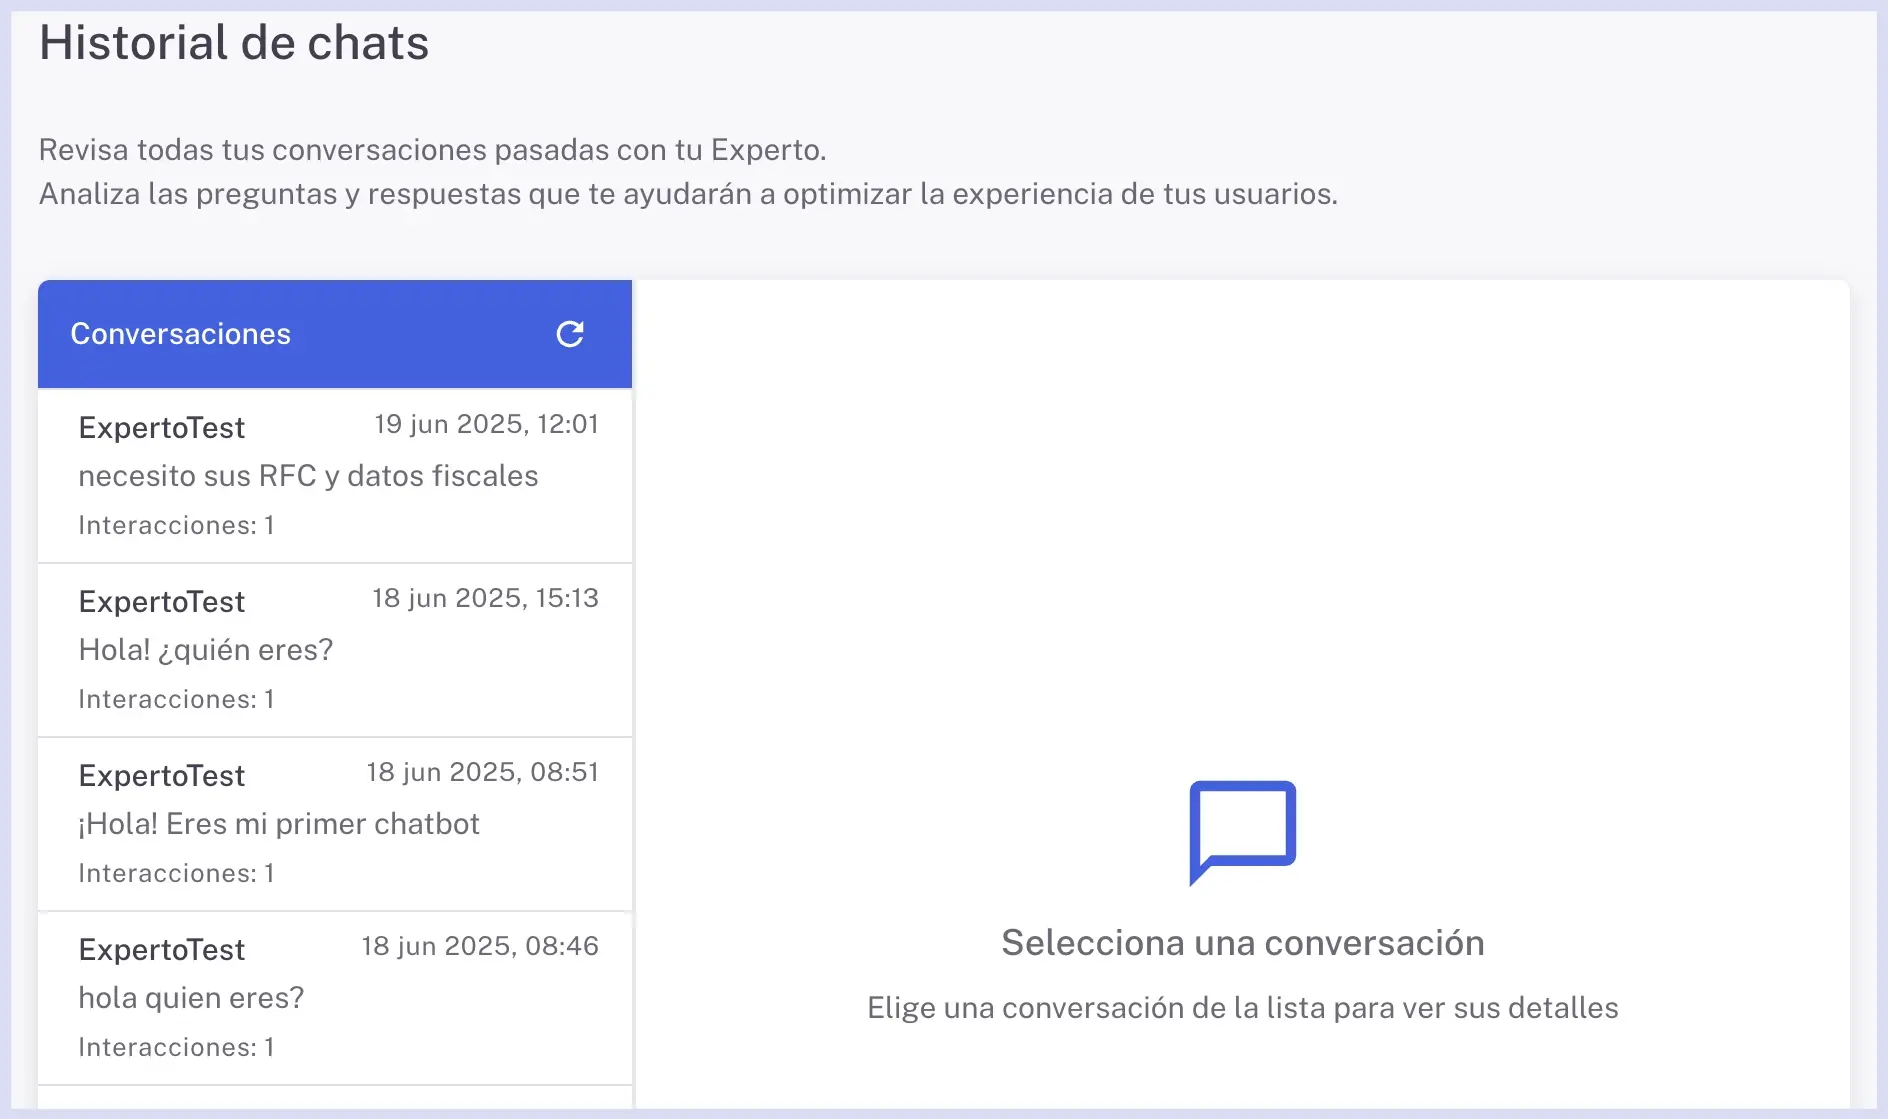1888x1119 pixels.
Task: Click the chat bubble placeholder icon
Action: coord(1243,832)
